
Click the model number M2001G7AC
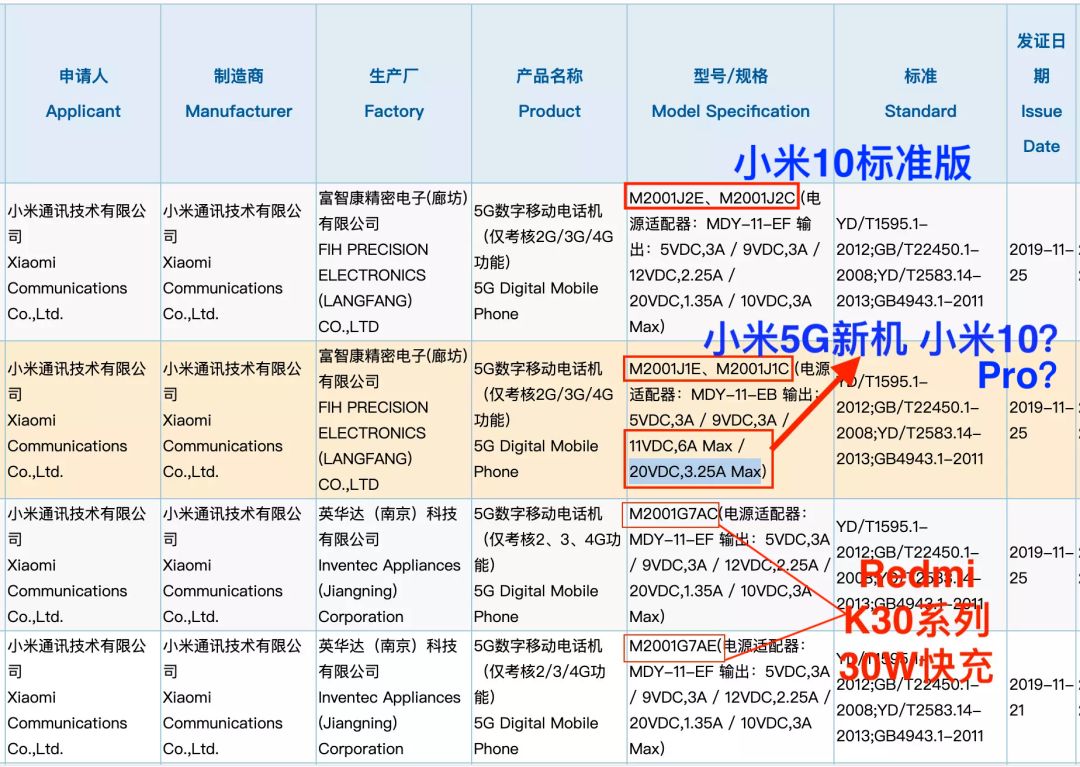click(x=673, y=514)
